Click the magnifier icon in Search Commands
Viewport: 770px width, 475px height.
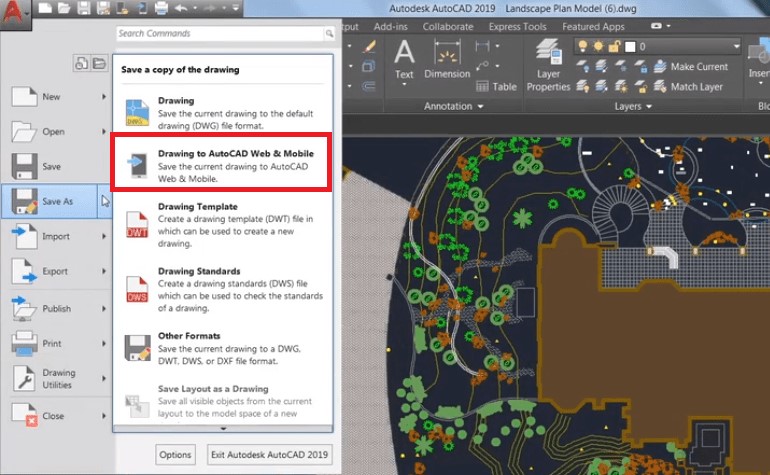point(329,33)
